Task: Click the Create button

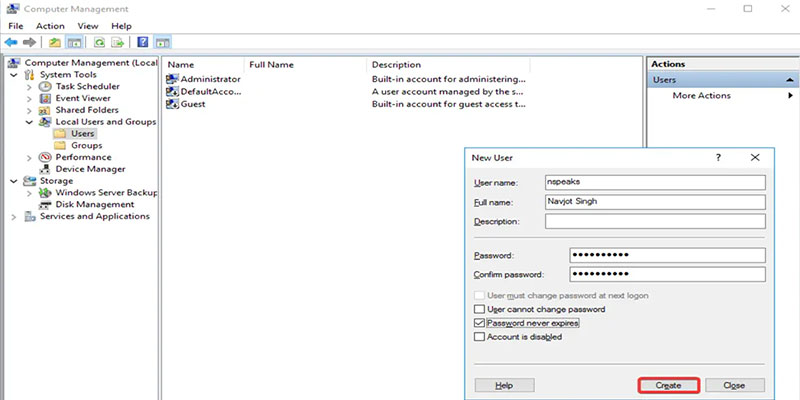Action: coord(668,385)
